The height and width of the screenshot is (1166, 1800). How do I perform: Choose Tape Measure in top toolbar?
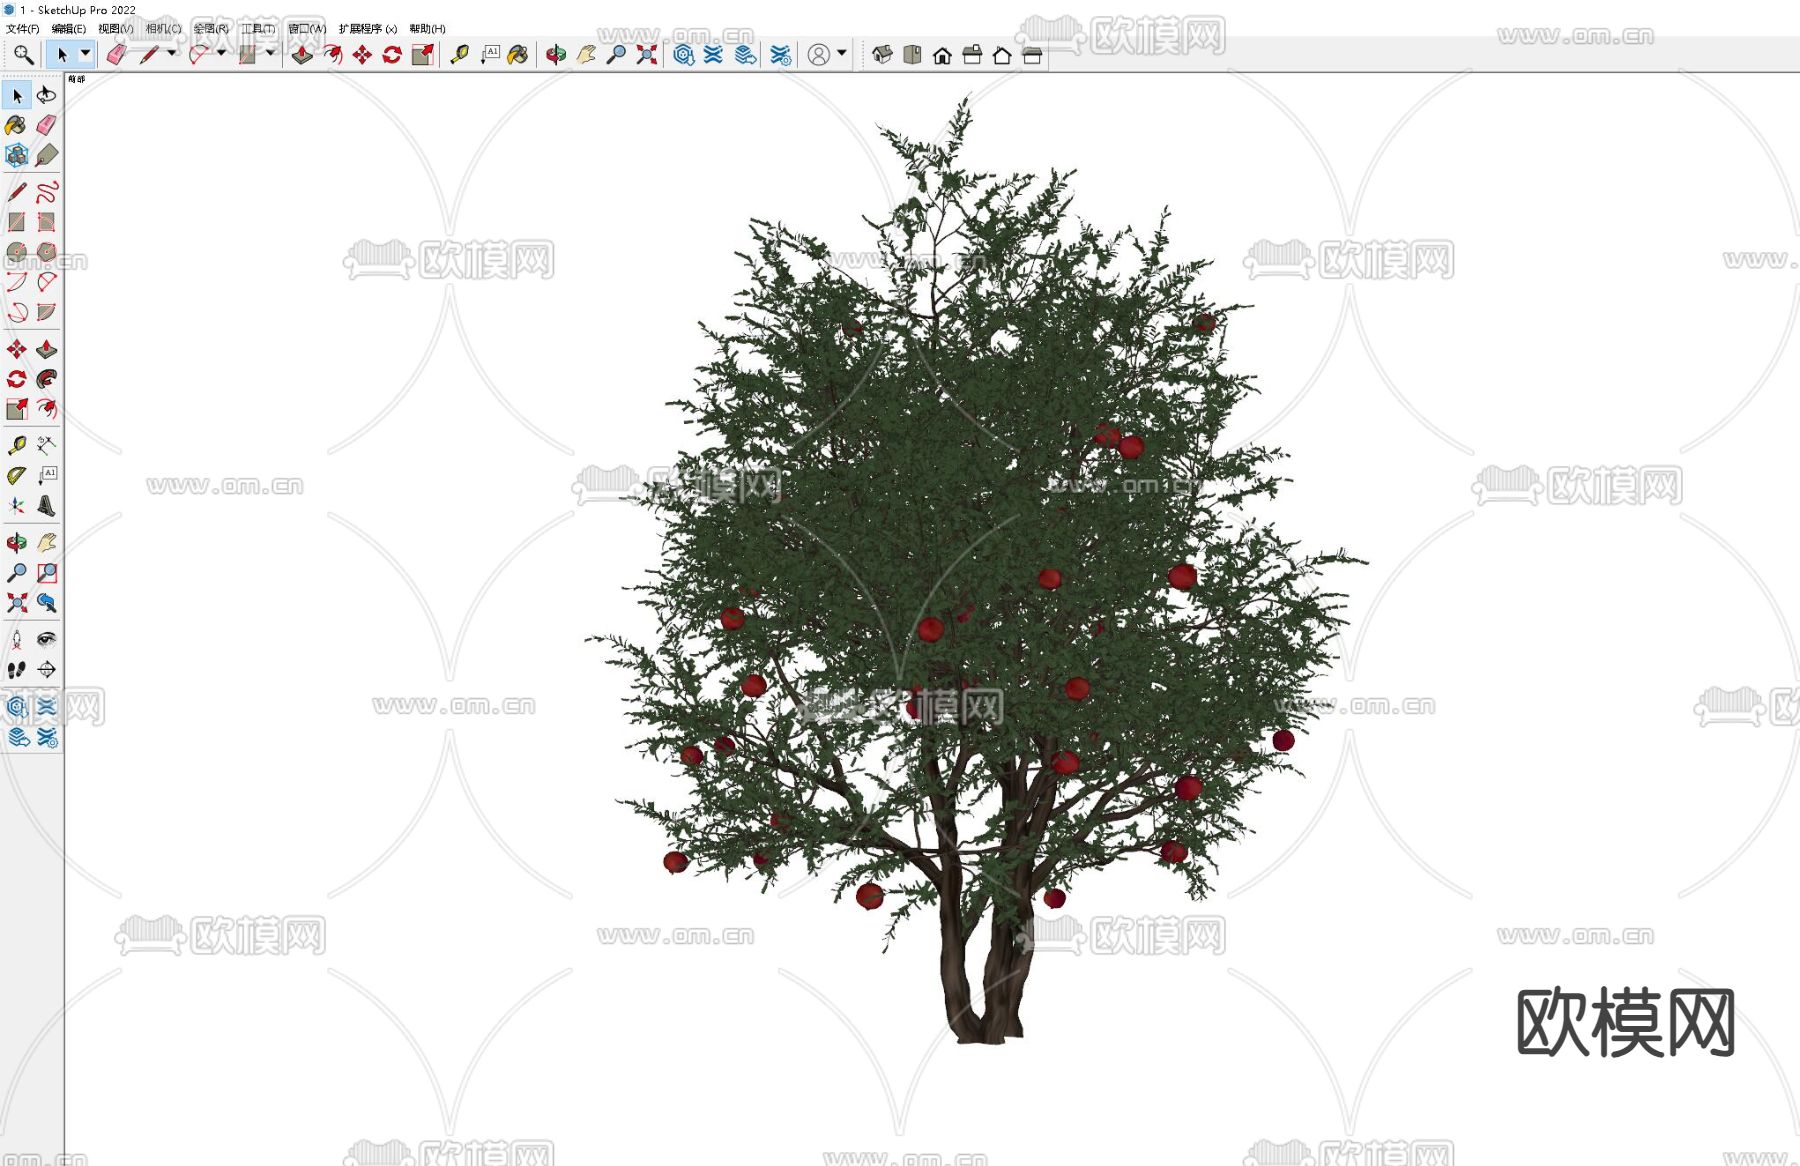click(x=459, y=55)
